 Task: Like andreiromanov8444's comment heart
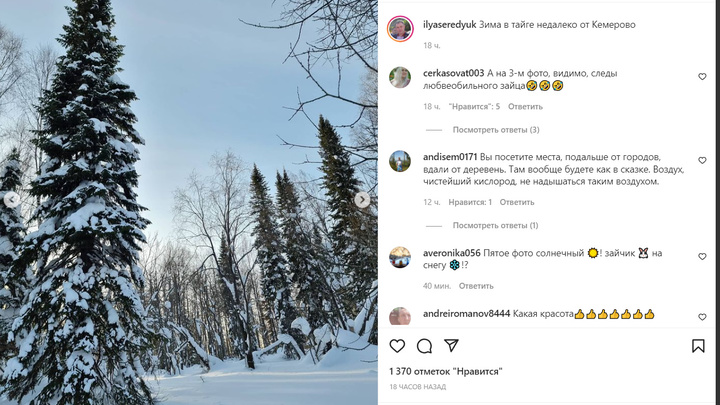(702, 317)
